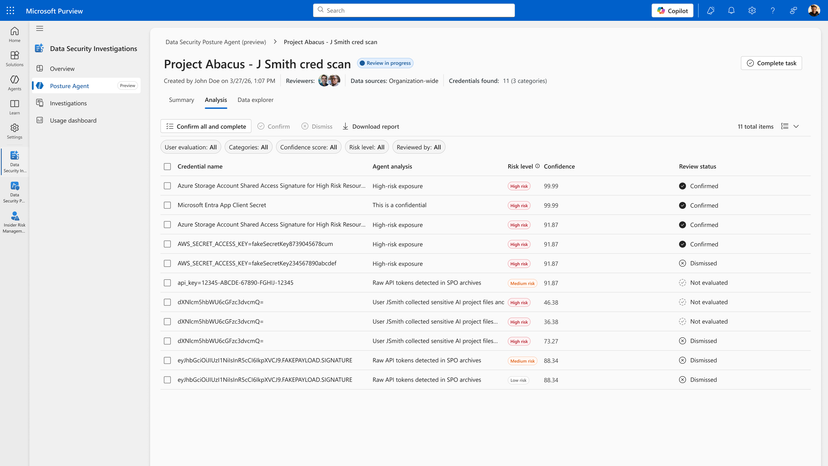Open Usage dashboard in side navigation
The image size is (828, 466).
click(86, 120)
